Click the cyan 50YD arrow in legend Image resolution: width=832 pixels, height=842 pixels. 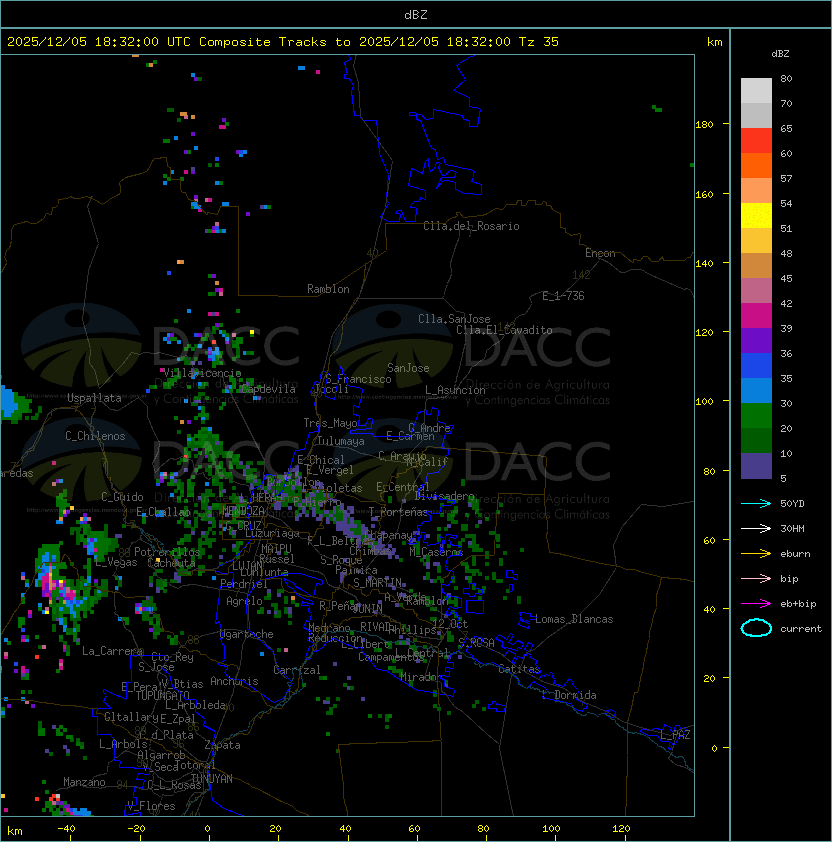pyautogui.click(x=756, y=504)
